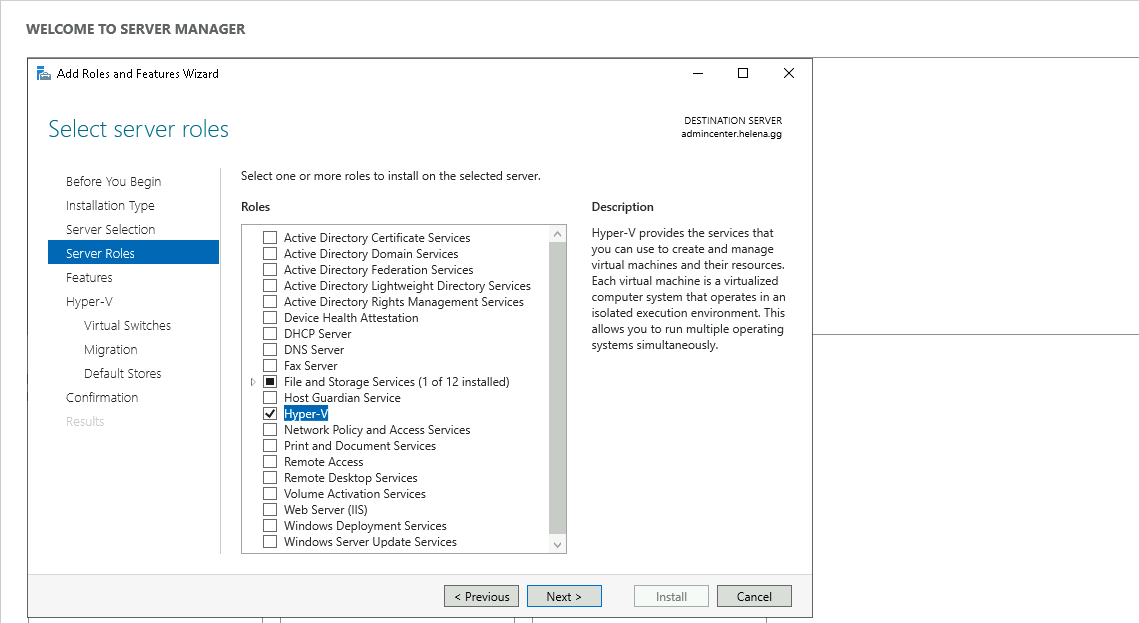1139x623 pixels.
Task: Click the wizard icon in title bar
Action: pyautogui.click(x=44, y=73)
